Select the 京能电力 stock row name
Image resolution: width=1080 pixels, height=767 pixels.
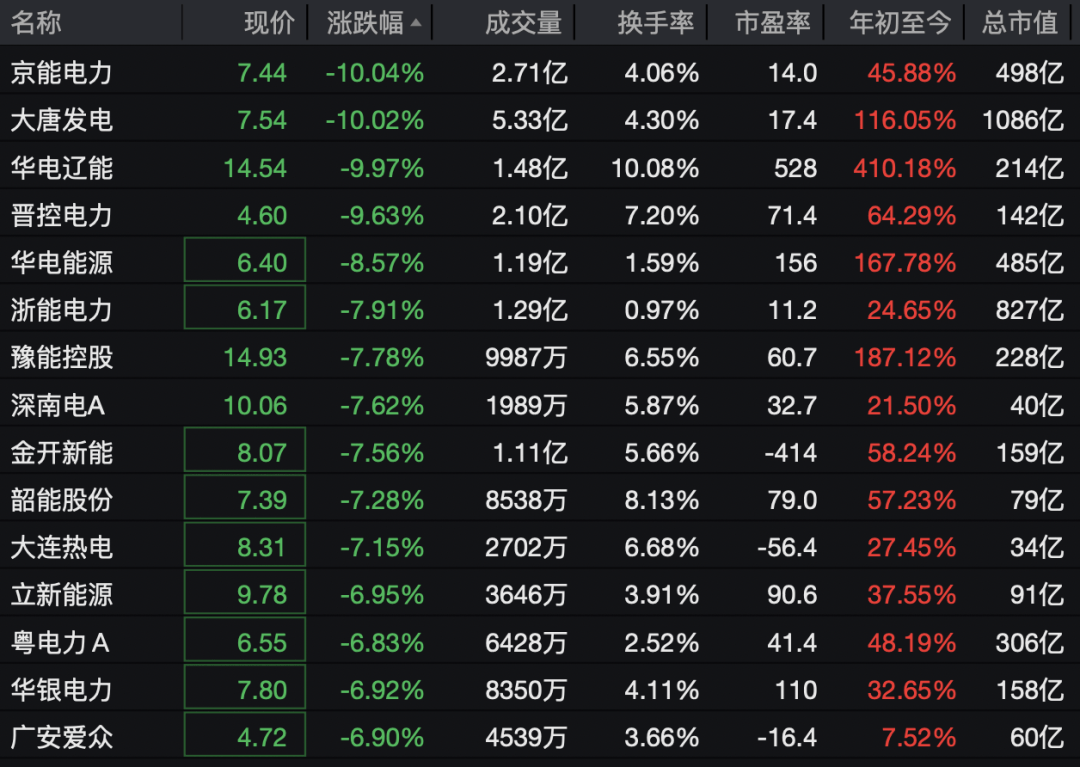(x=61, y=73)
